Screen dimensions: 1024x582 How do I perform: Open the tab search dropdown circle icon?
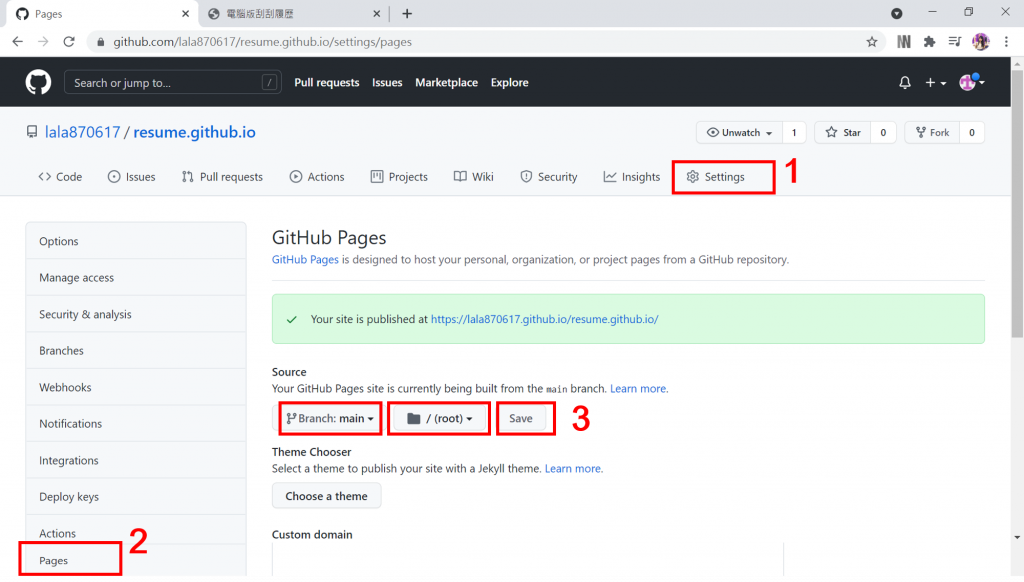(x=897, y=14)
